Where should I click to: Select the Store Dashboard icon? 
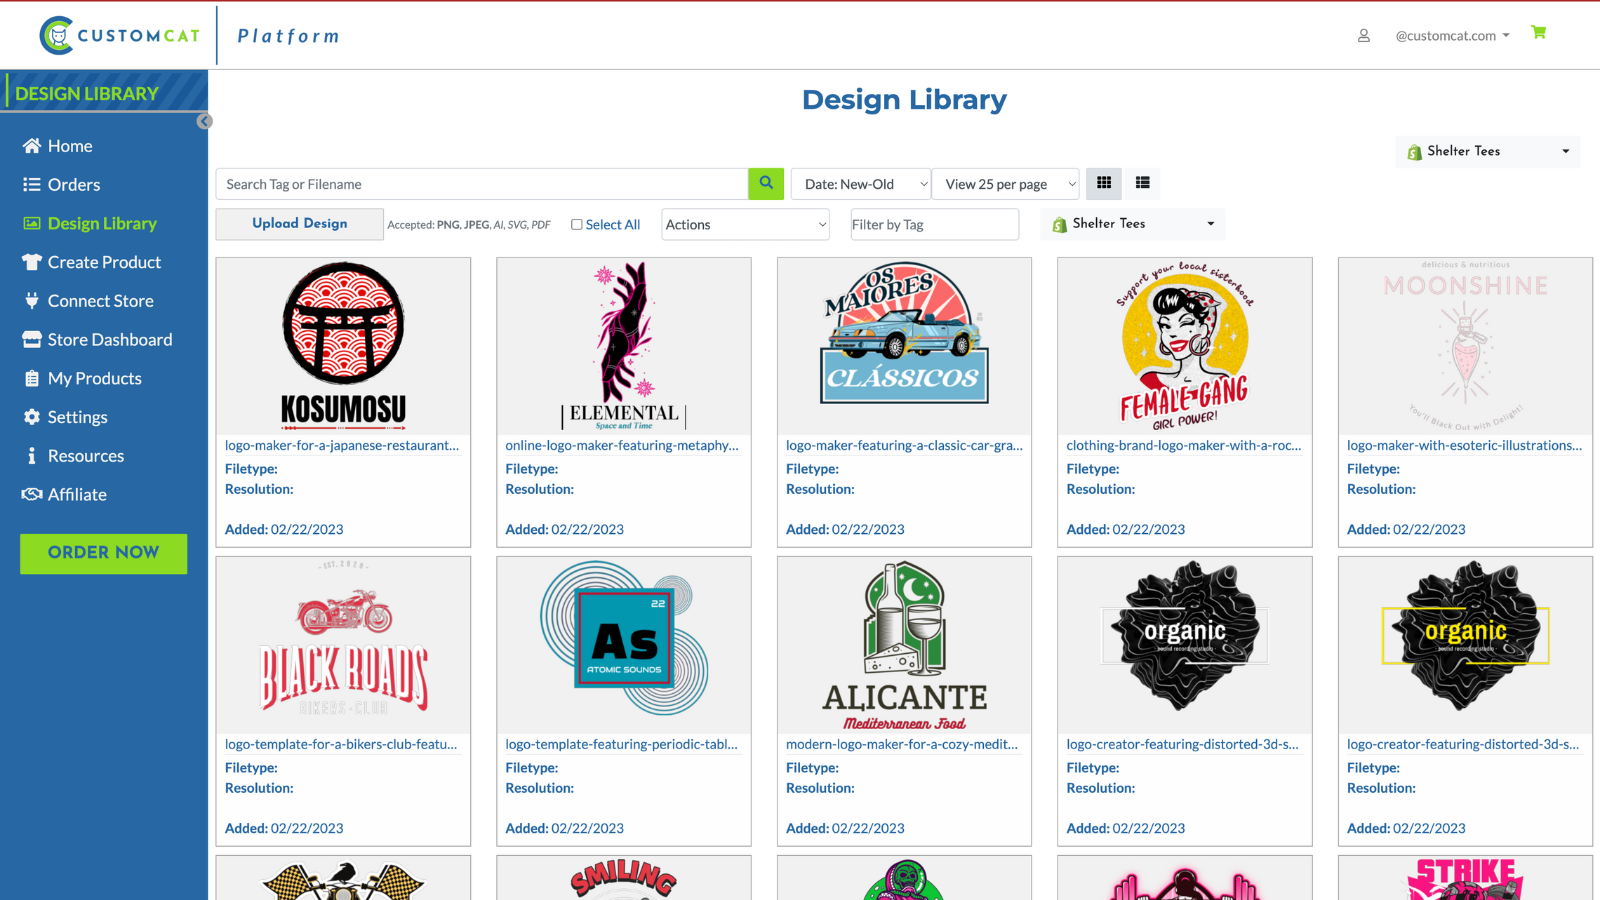tap(31, 339)
